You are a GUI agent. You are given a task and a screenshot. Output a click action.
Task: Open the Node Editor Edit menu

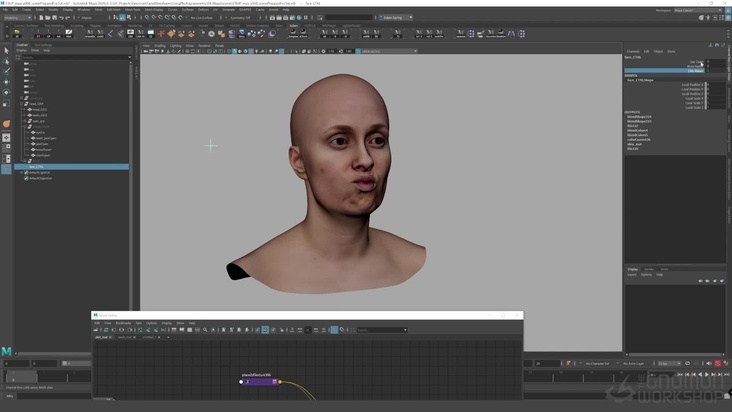pos(97,323)
